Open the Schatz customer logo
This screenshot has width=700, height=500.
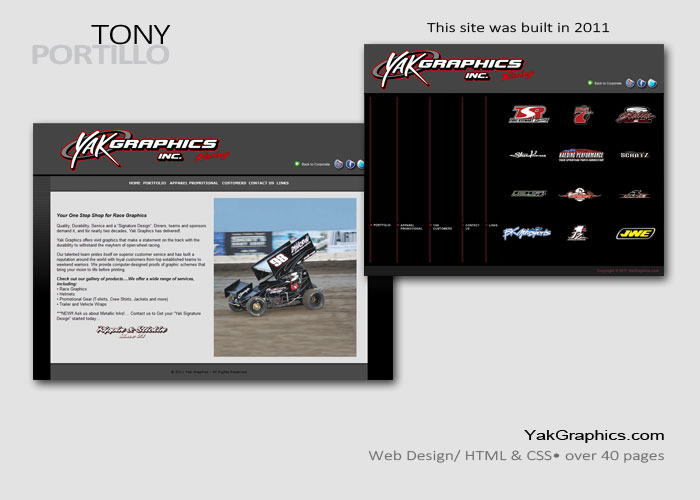(x=634, y=155)
